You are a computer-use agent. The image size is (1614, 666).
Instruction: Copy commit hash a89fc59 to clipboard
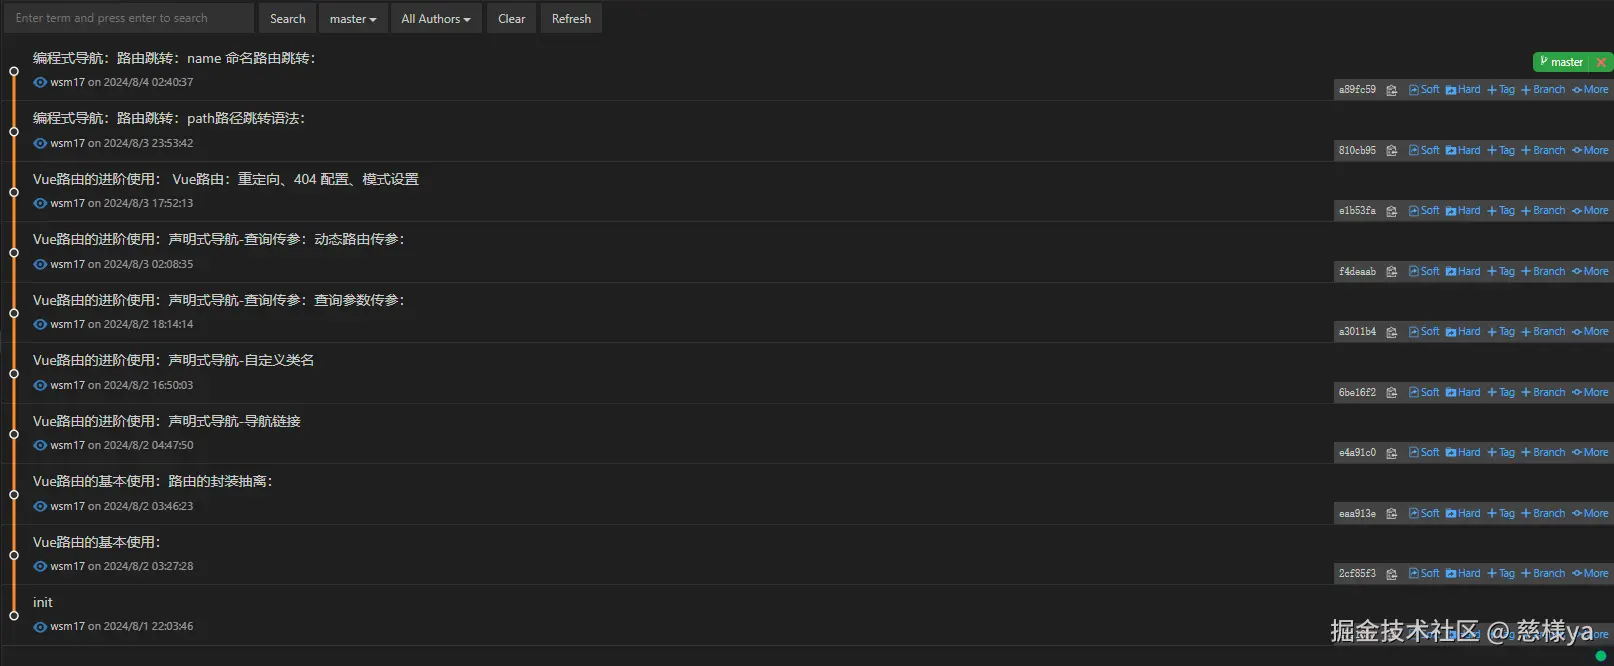[x=1391, y=90]
